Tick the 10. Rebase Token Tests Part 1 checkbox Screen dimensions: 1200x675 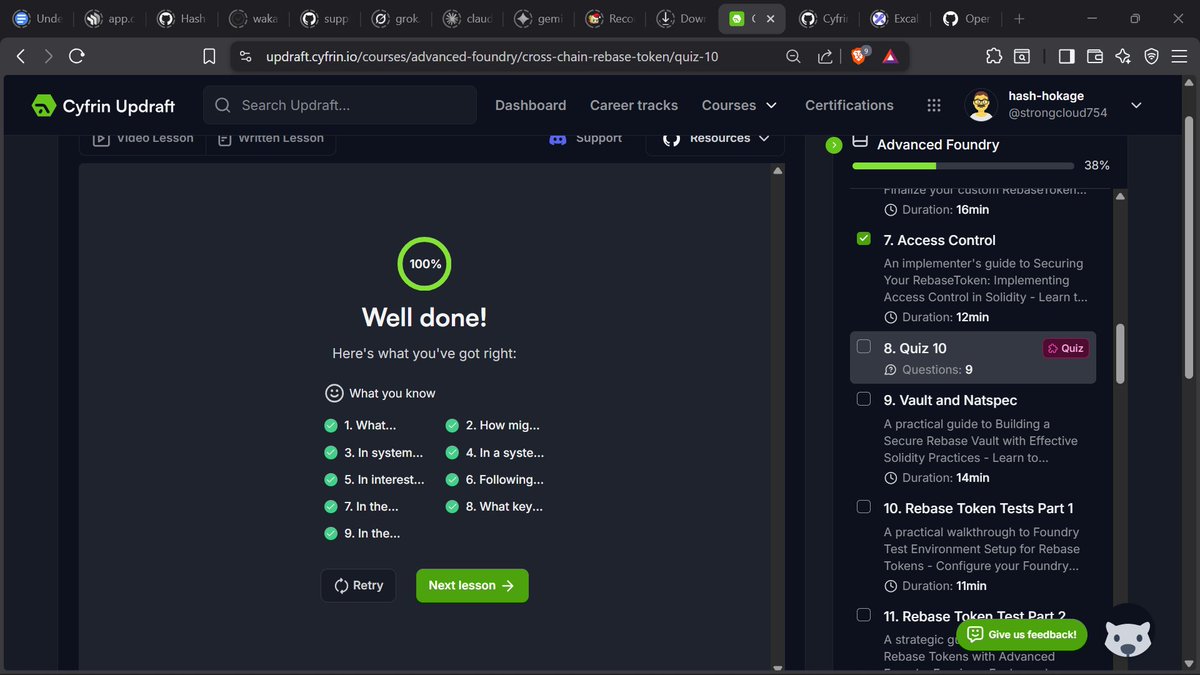[864, 507]
